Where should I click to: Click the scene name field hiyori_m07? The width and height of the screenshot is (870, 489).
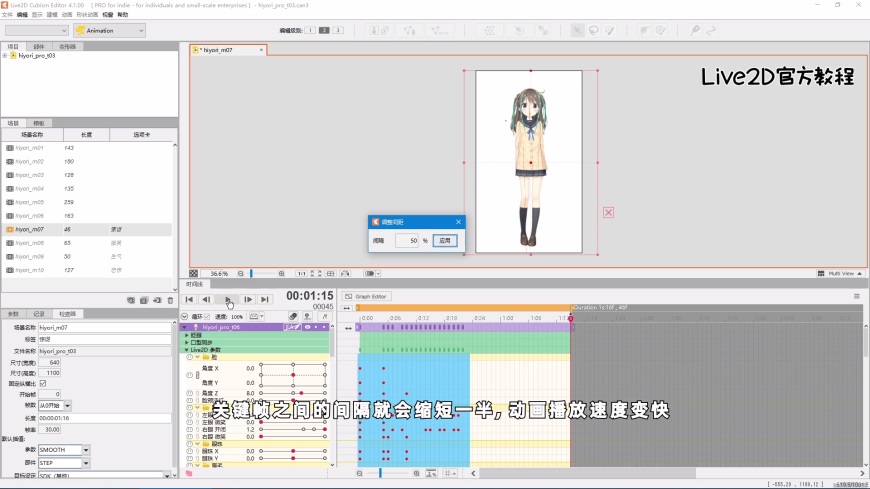pyautogui.click(x=104, y=327)
